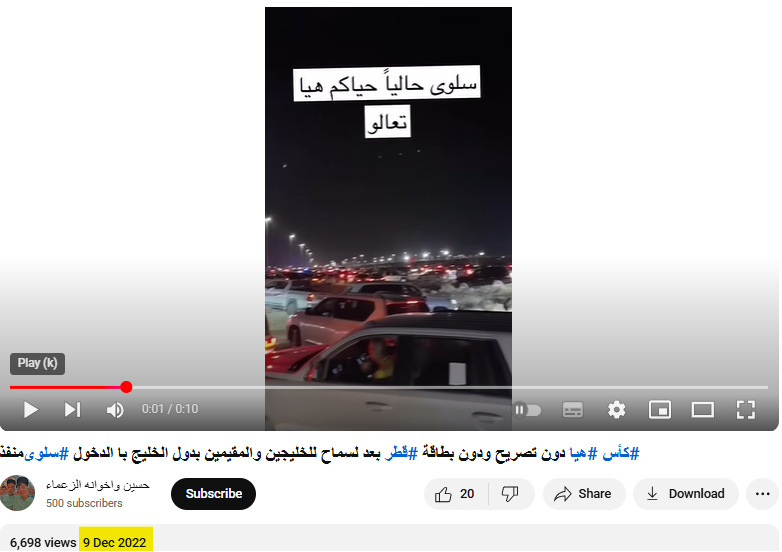This screenshot has width=782, height=552.
Task: Click the red progress bar scrubber
Action: [126, 387]
